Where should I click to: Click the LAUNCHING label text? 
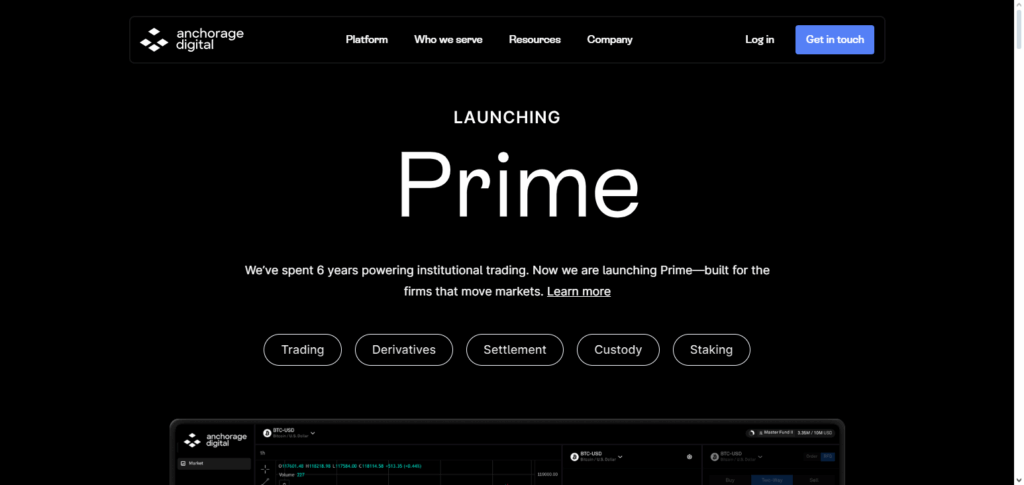507,117
